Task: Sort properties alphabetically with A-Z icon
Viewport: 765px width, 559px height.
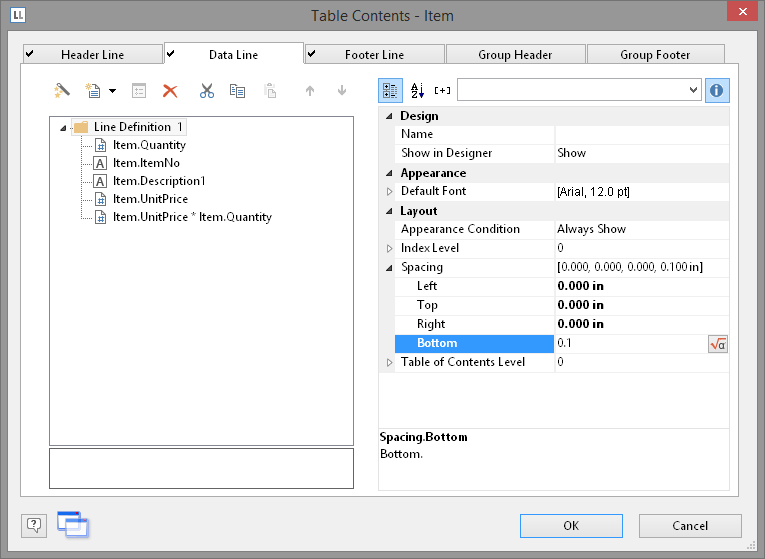Action: pyautogui.click(x=417, y=90)
